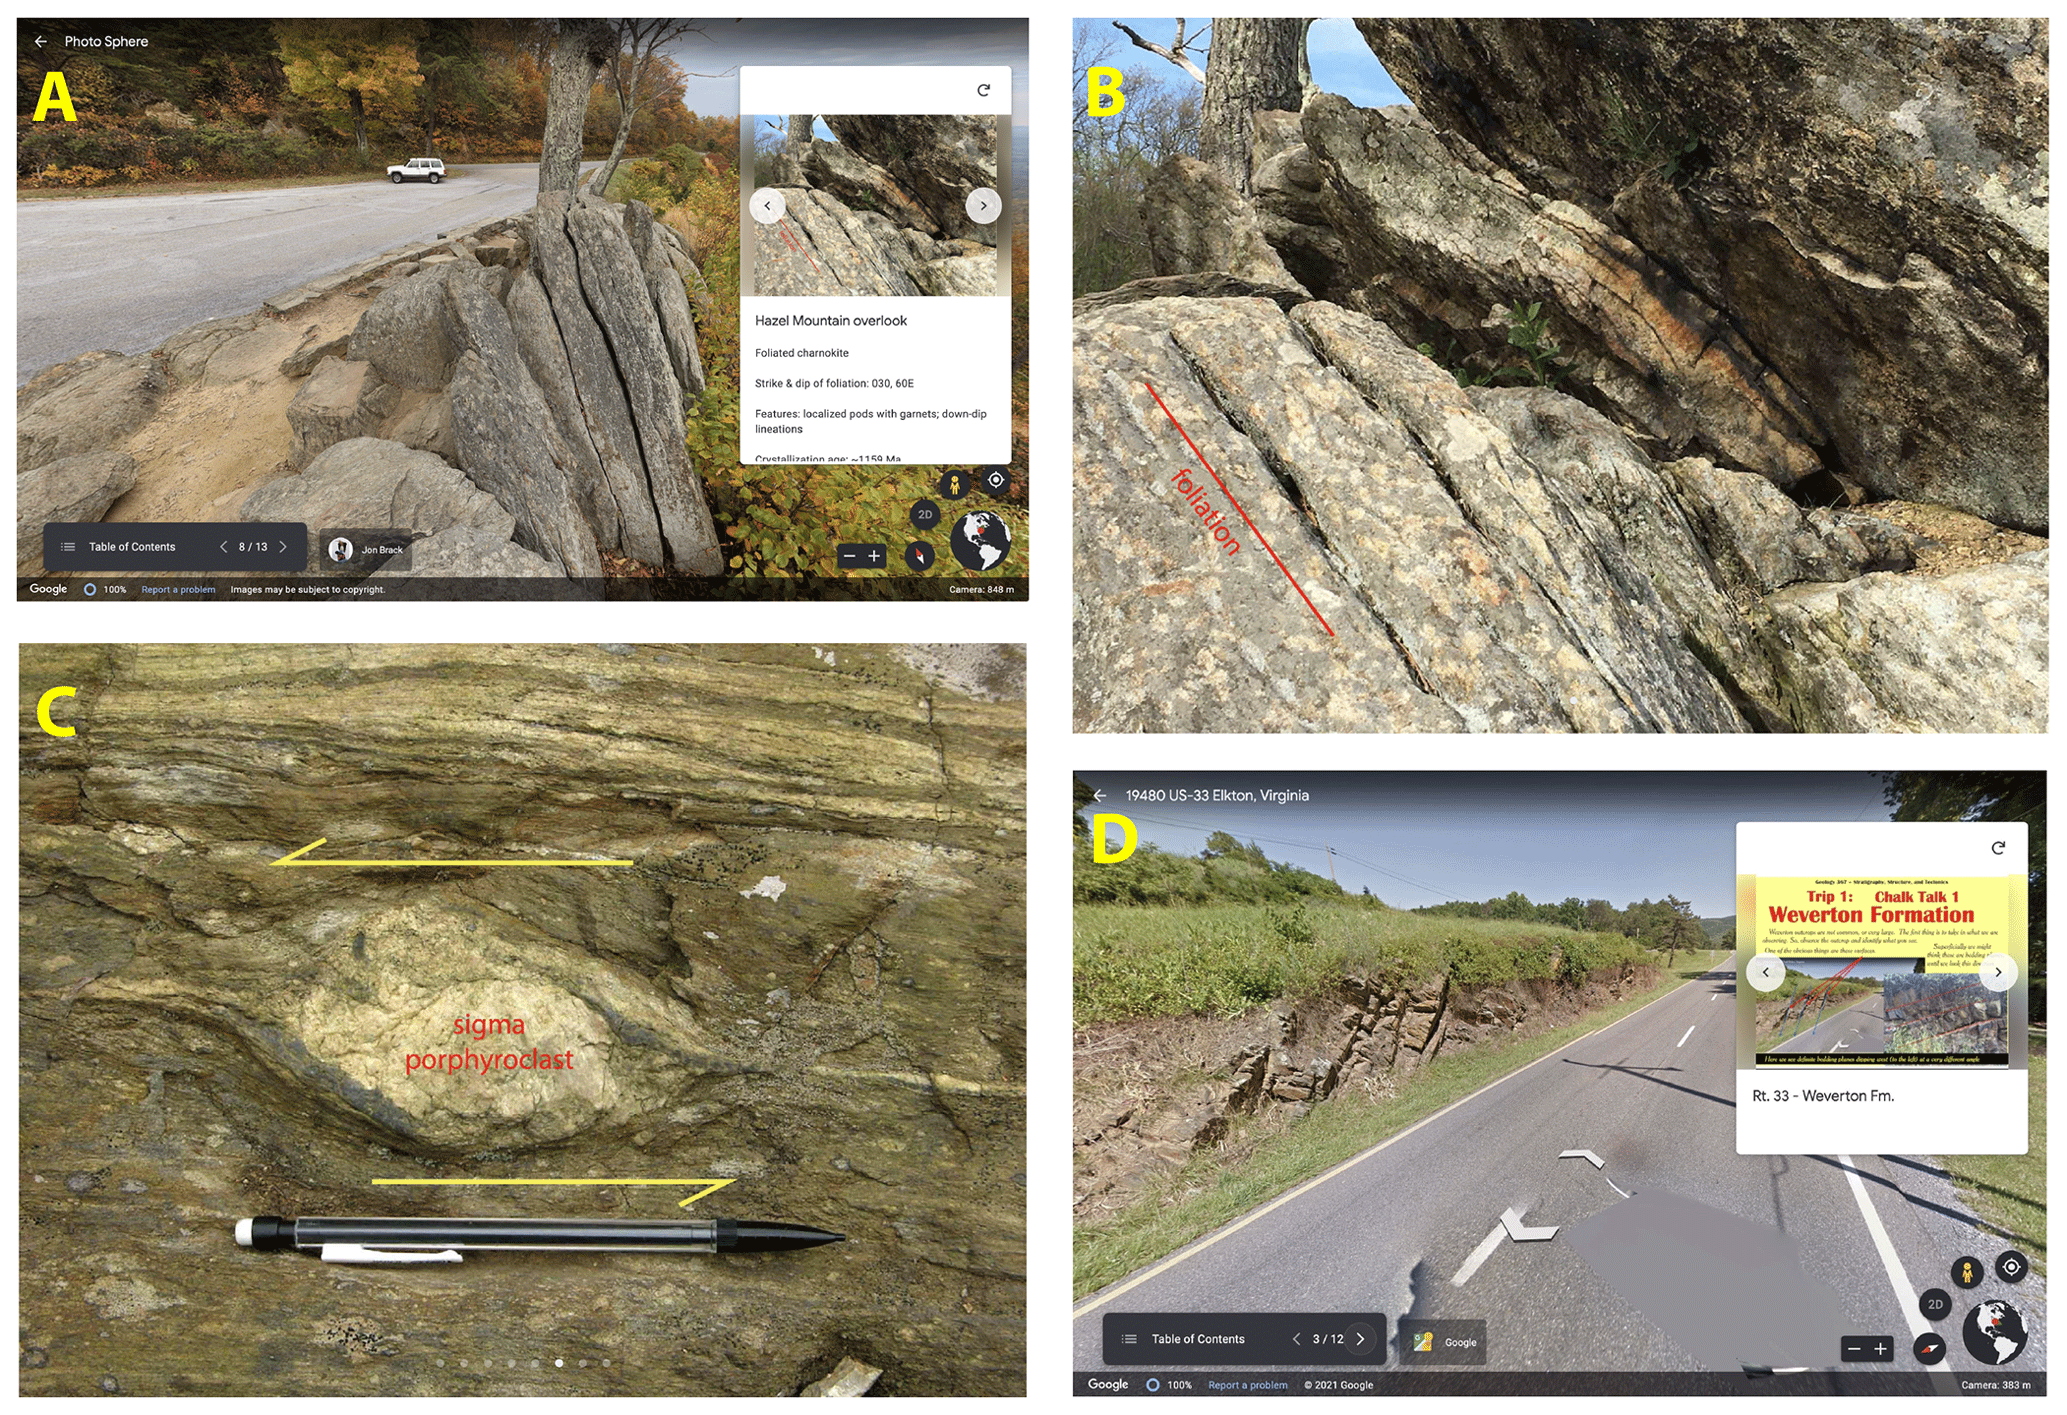Go to next stop after 8 / 13
2067x1415 pixels.
coord(283,547)
